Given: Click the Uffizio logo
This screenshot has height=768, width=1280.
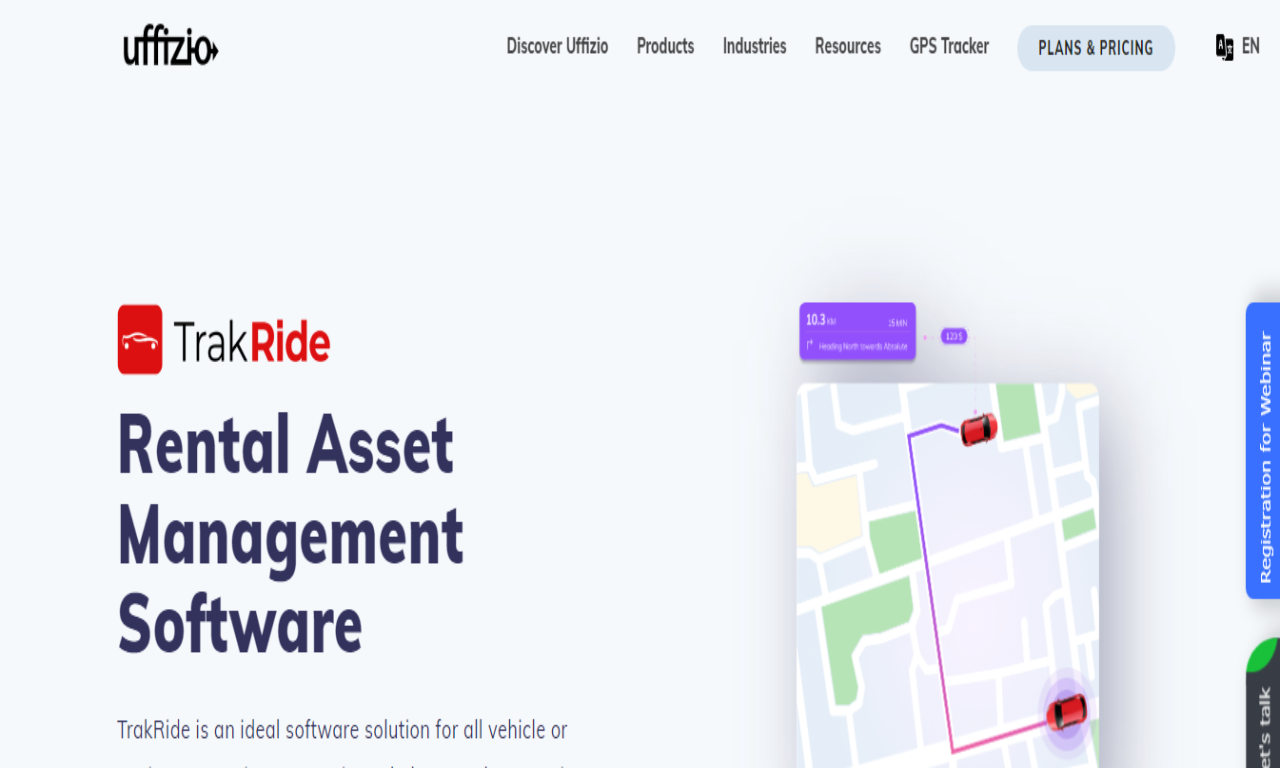Looking at the screenshot, I should (171, 46).
